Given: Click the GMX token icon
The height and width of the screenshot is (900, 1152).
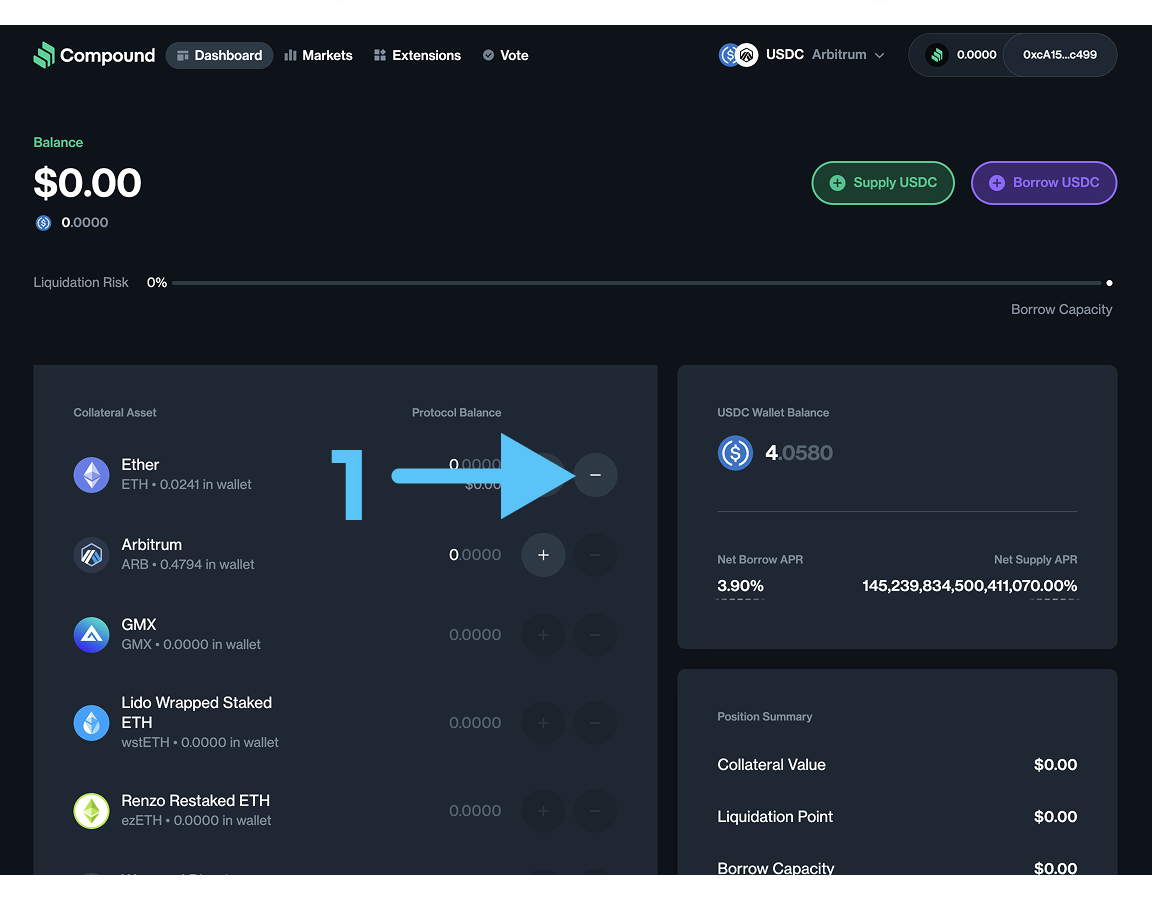Looking at the screenshot, I should pyautogui.click(x=92, y=635).
